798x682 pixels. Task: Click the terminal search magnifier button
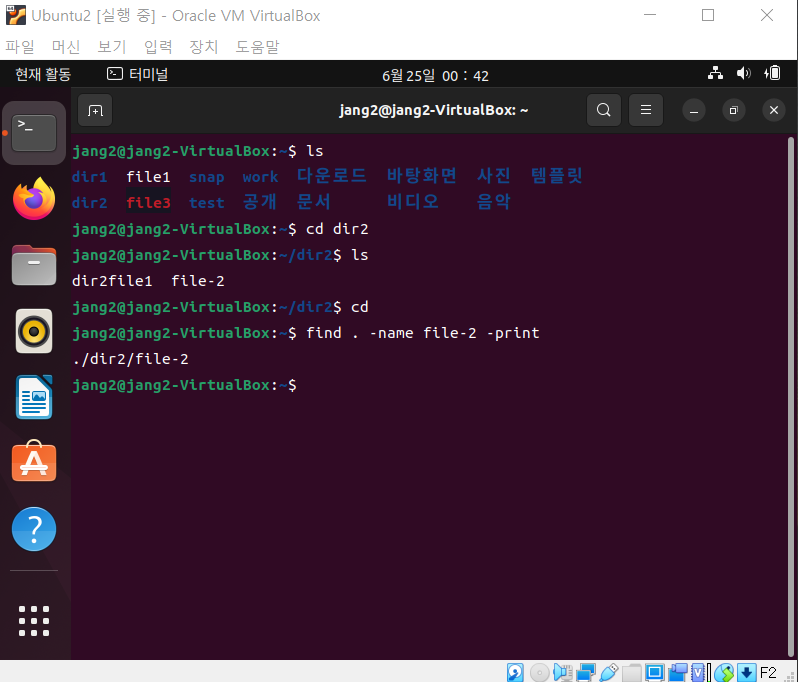coord(604,110)
